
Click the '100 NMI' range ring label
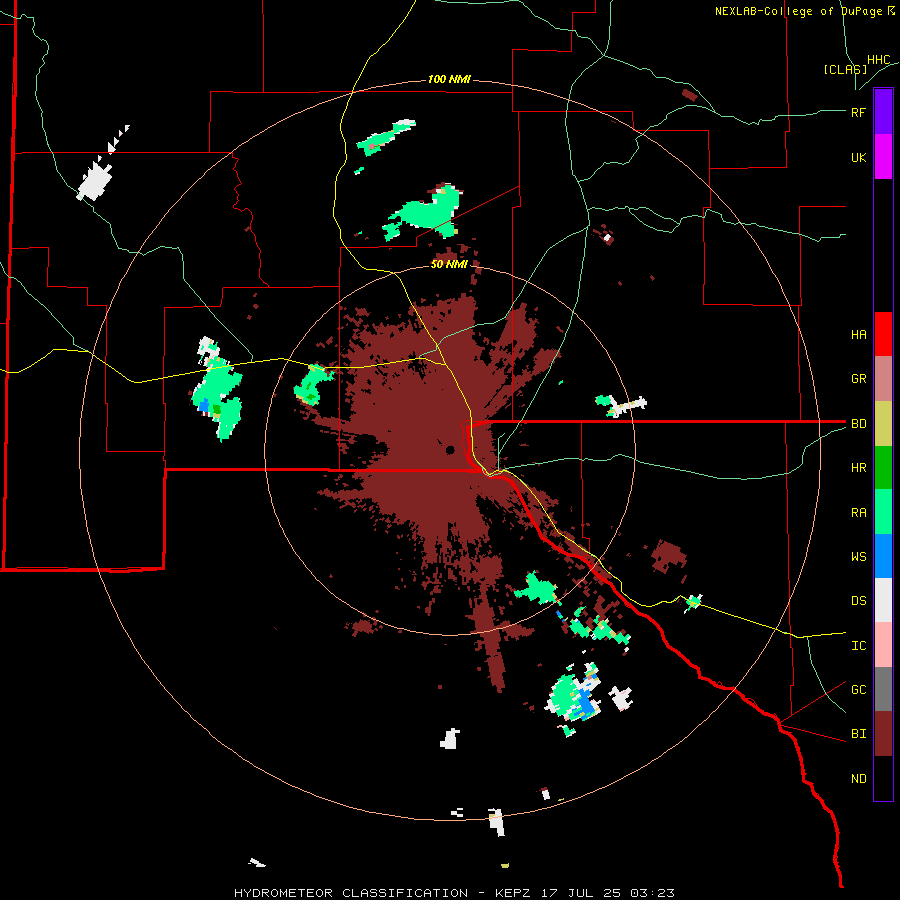click(449, 79)
